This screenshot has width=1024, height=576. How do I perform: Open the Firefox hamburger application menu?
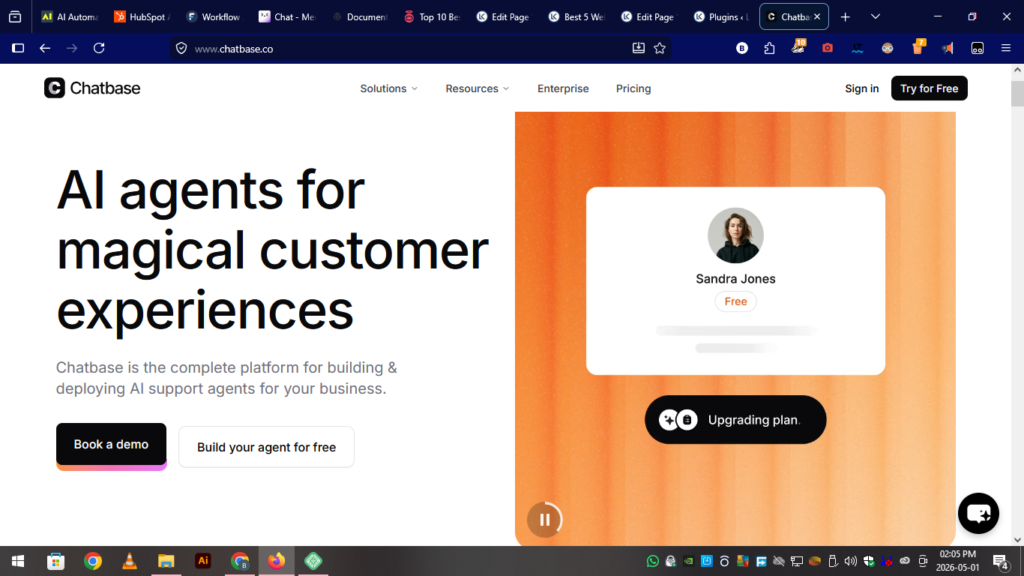pyautogui.click(x=1006, y=48)
